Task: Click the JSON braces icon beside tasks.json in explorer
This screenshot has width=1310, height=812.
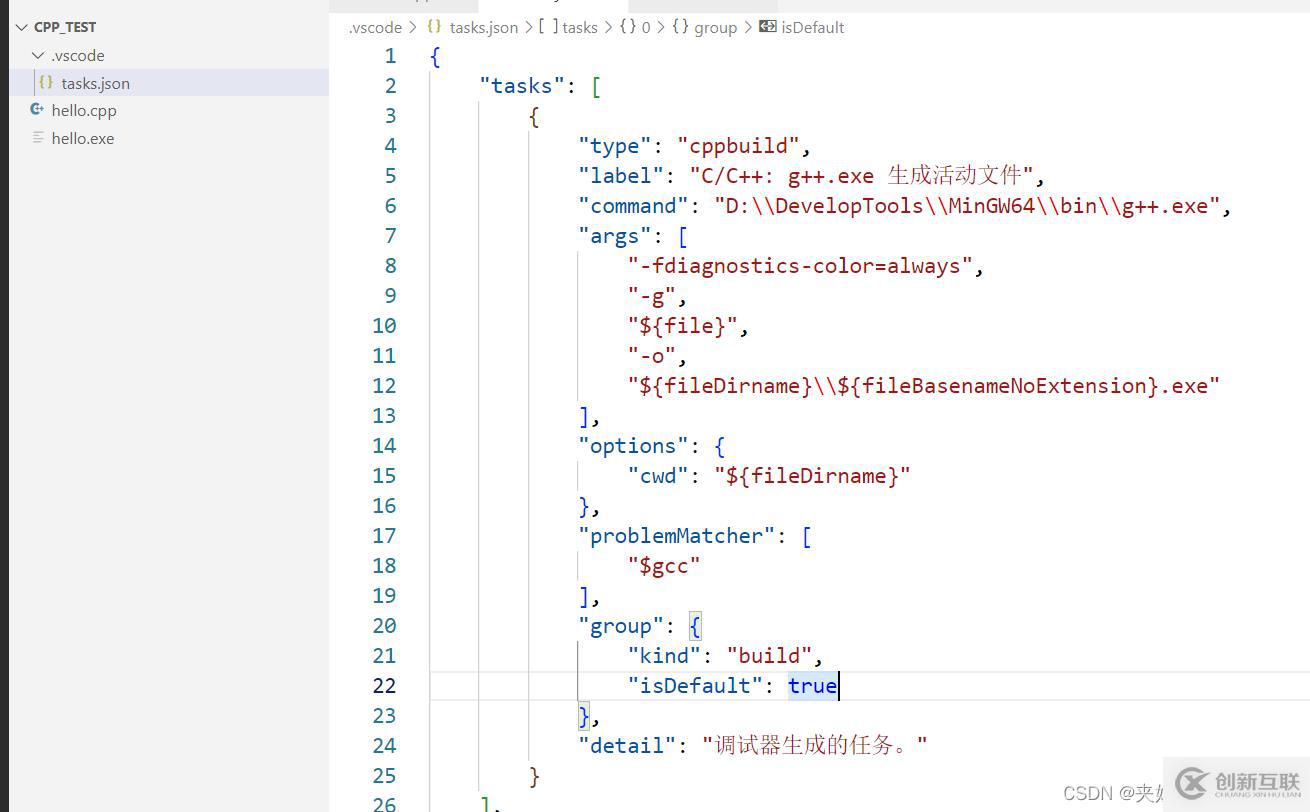Action: tap(46, 83)
